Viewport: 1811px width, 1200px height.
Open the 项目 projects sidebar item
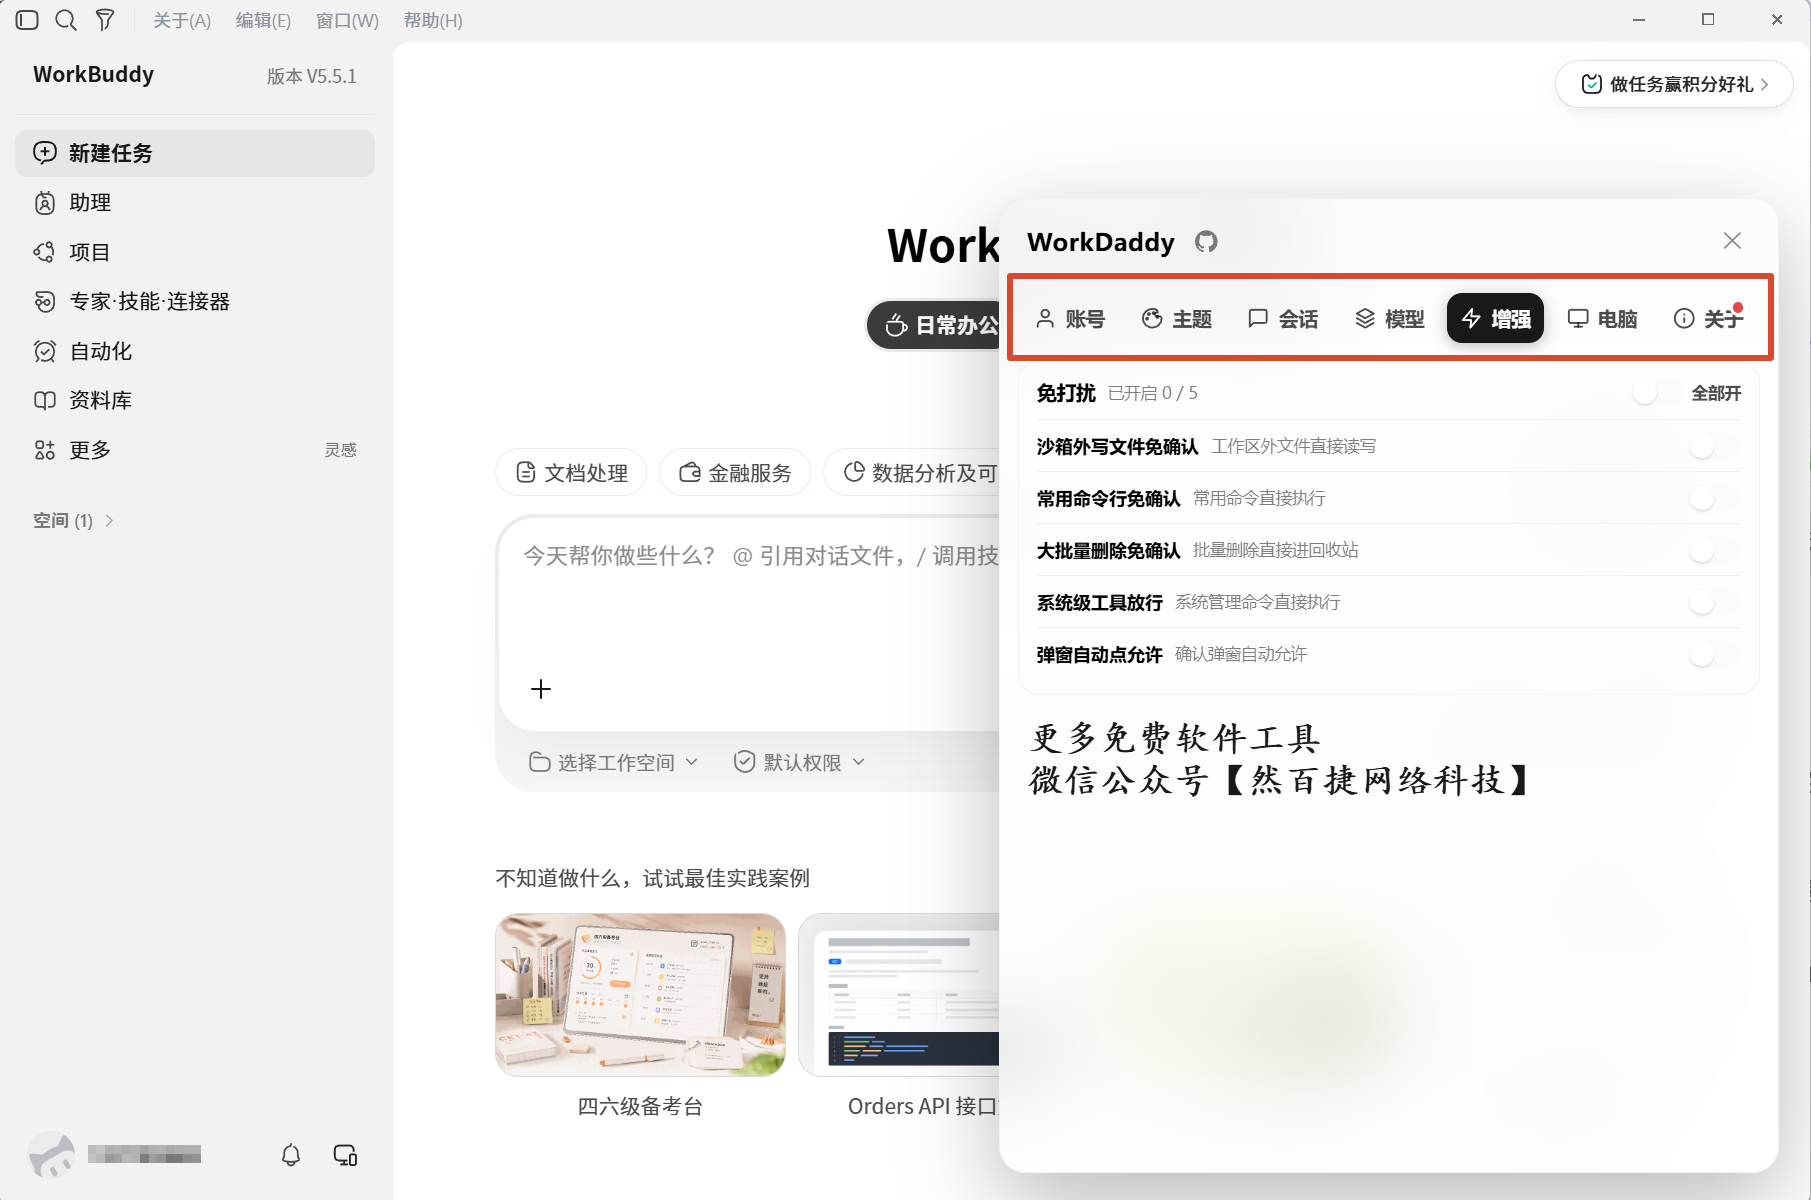coord(195,252)
